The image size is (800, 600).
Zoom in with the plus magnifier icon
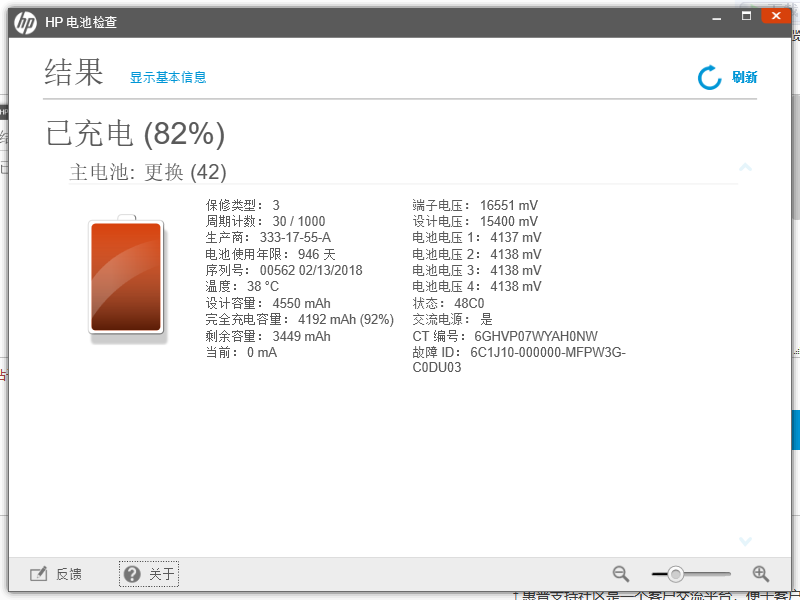[761, 574]
